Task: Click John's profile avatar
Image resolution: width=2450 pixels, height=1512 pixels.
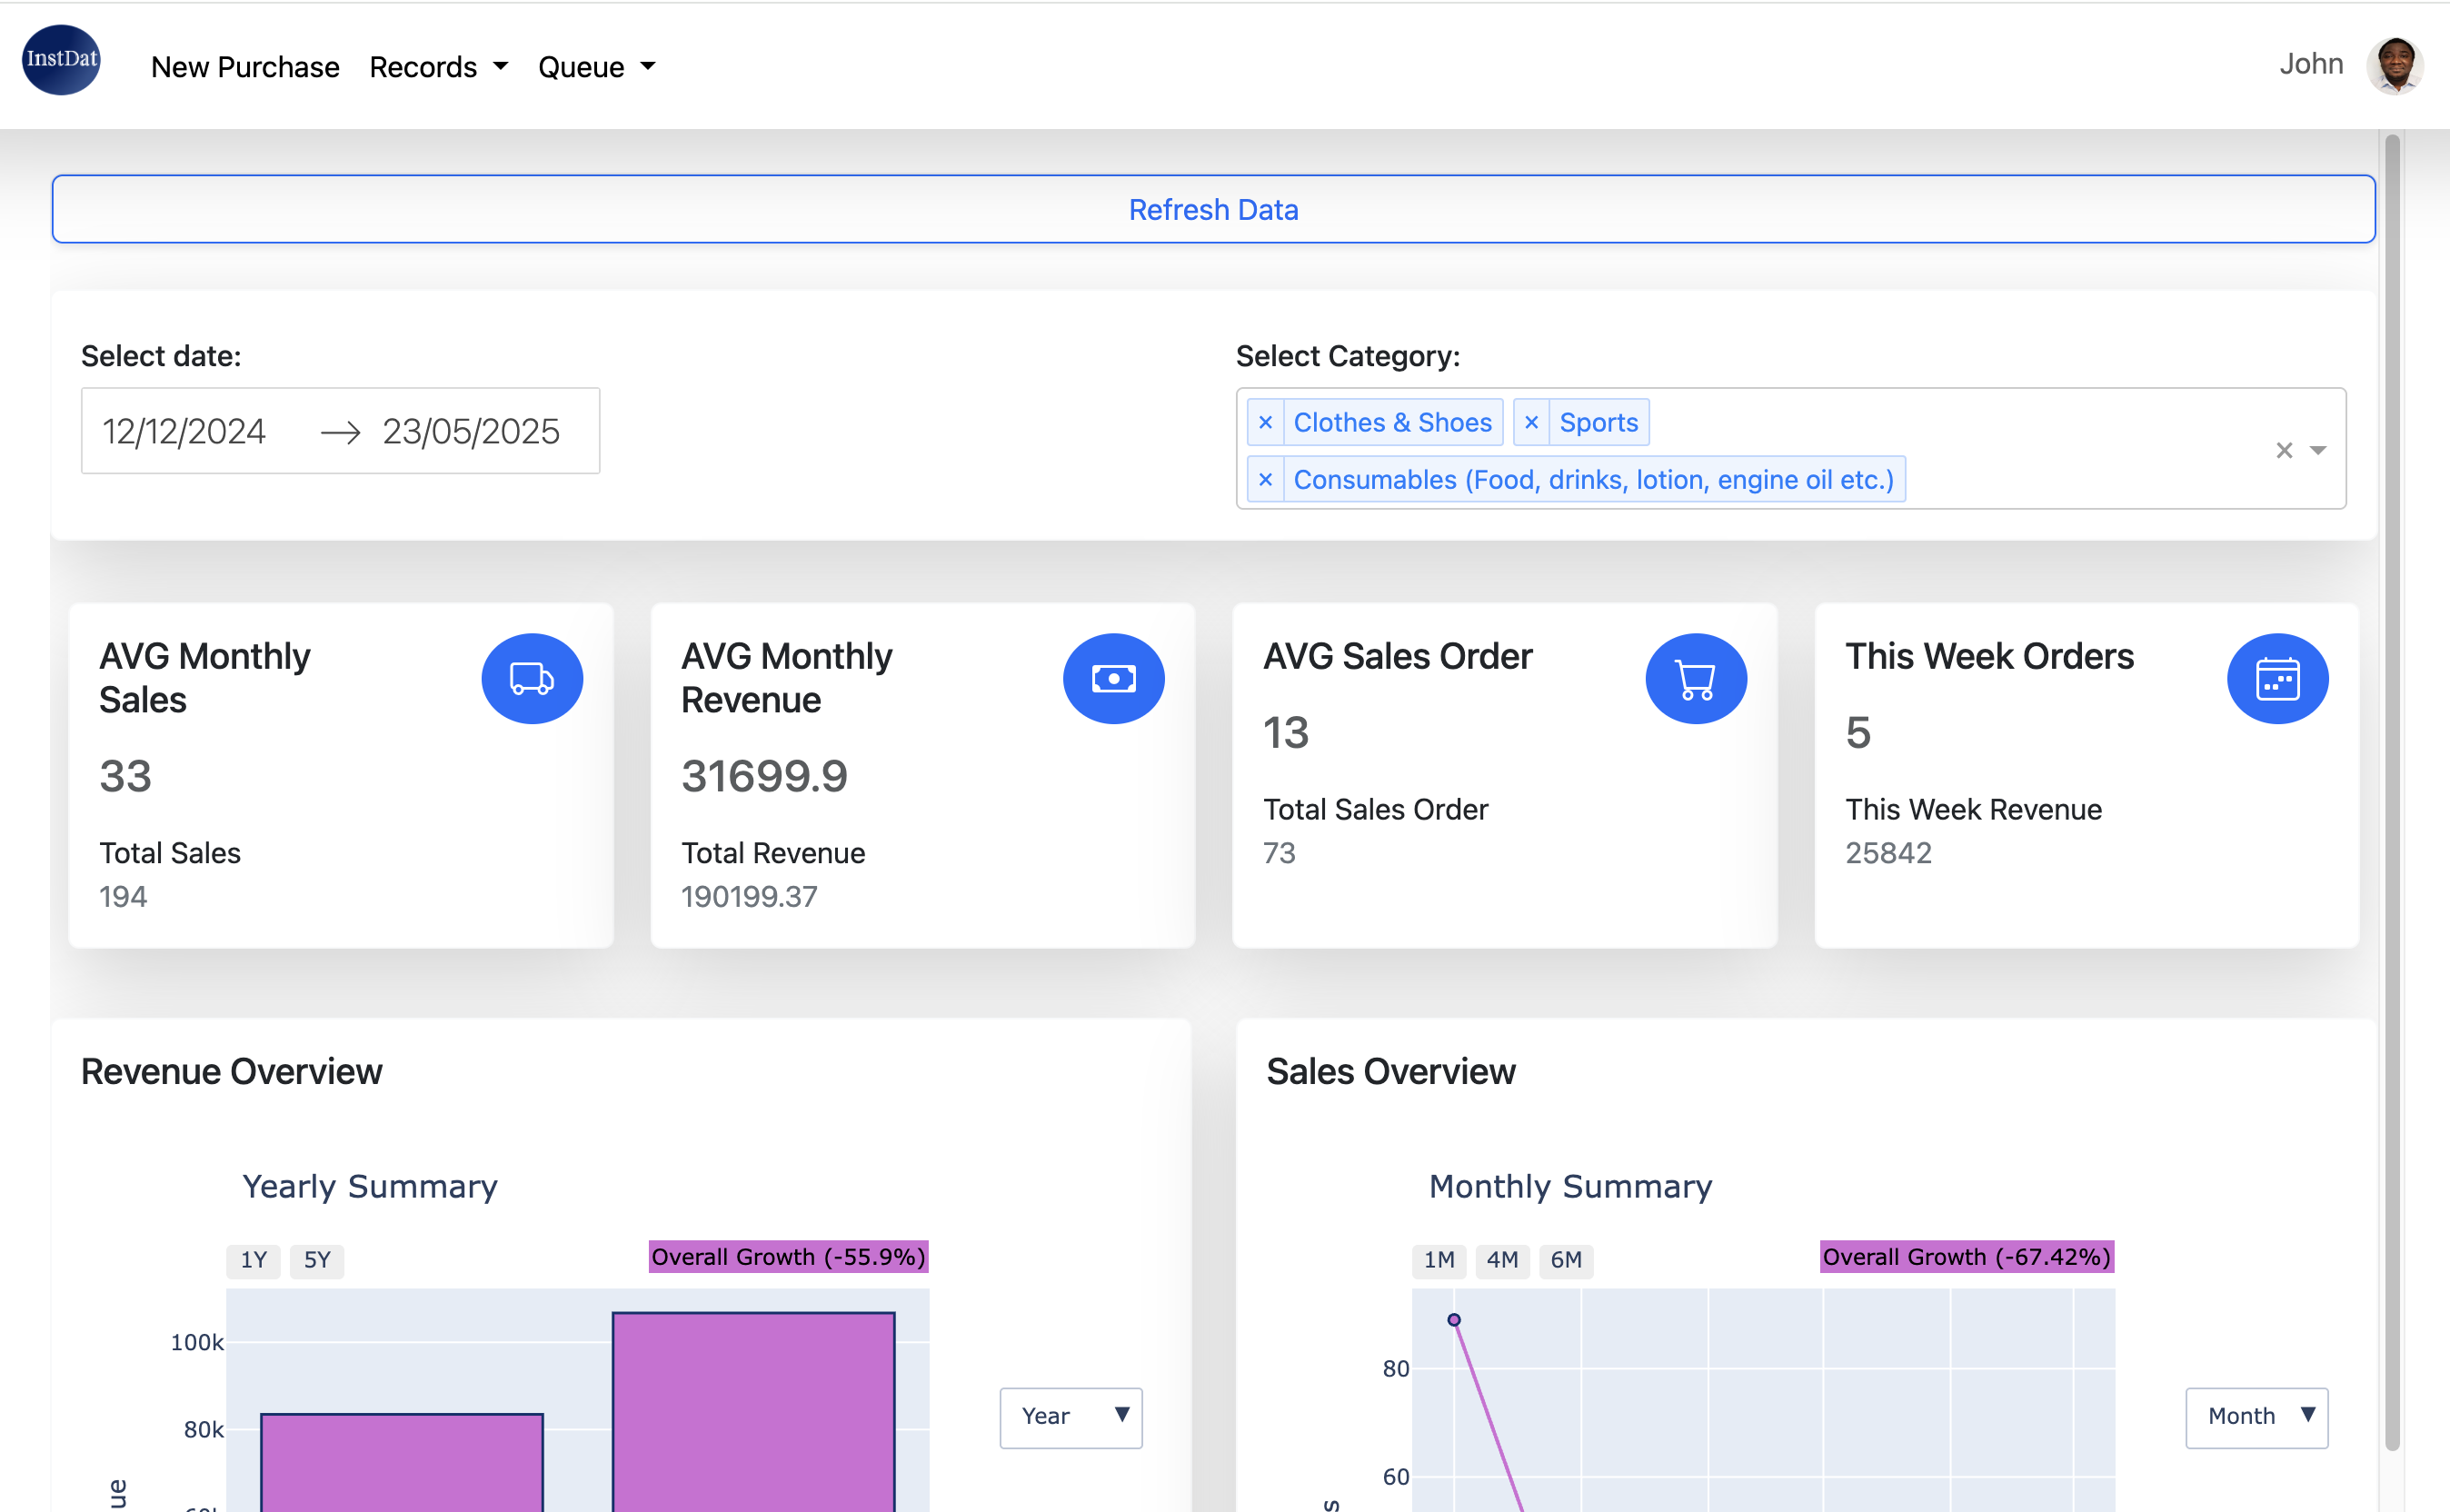Action: [2394, 65]
